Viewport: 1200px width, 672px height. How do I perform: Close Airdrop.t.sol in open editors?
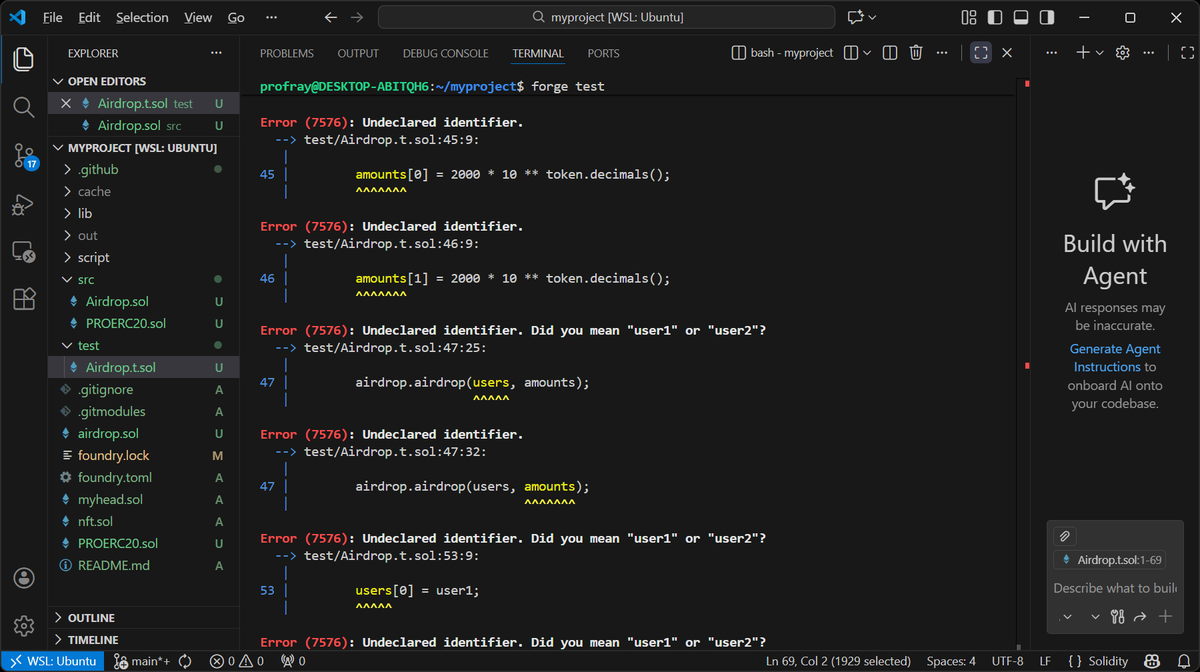tap(66, 103)
